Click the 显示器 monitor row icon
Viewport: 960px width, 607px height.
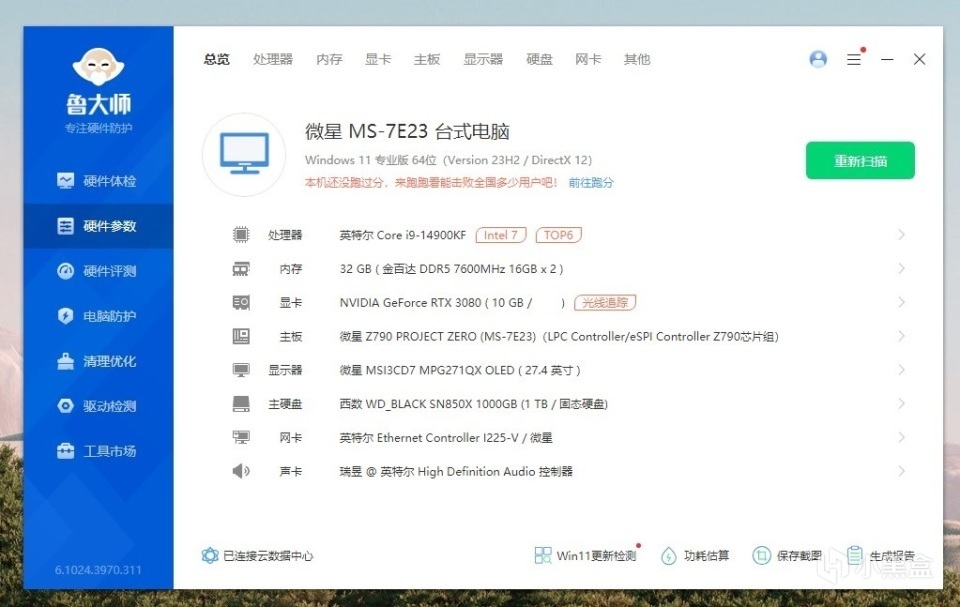coord(241,370)
